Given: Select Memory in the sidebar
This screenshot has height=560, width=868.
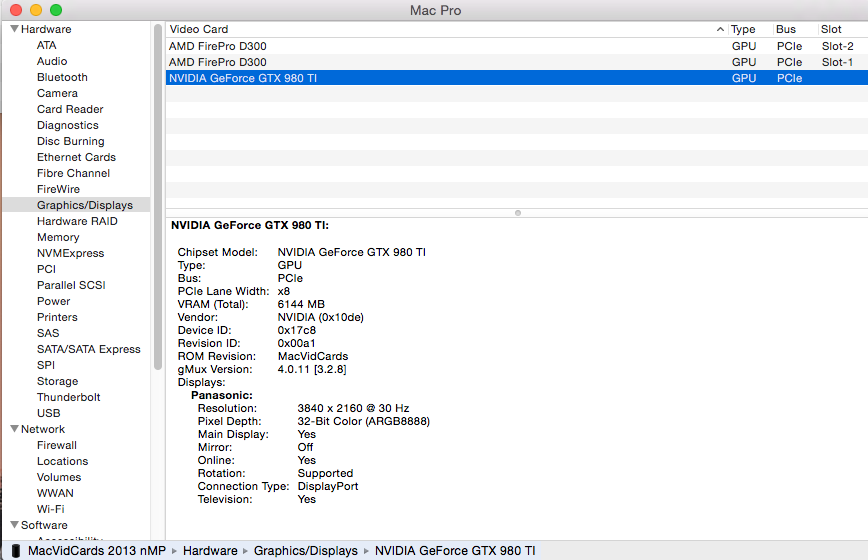Looking at the screenshot, I should point(58,237).
